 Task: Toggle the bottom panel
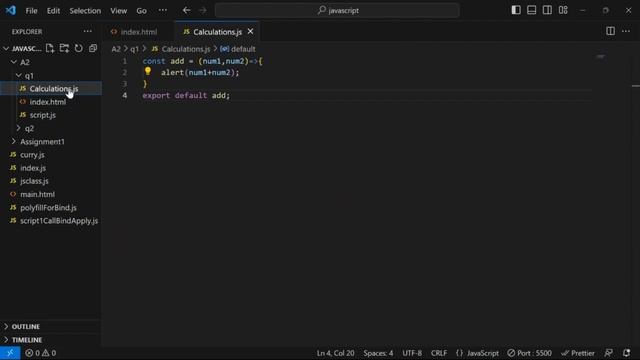point(531,10)
